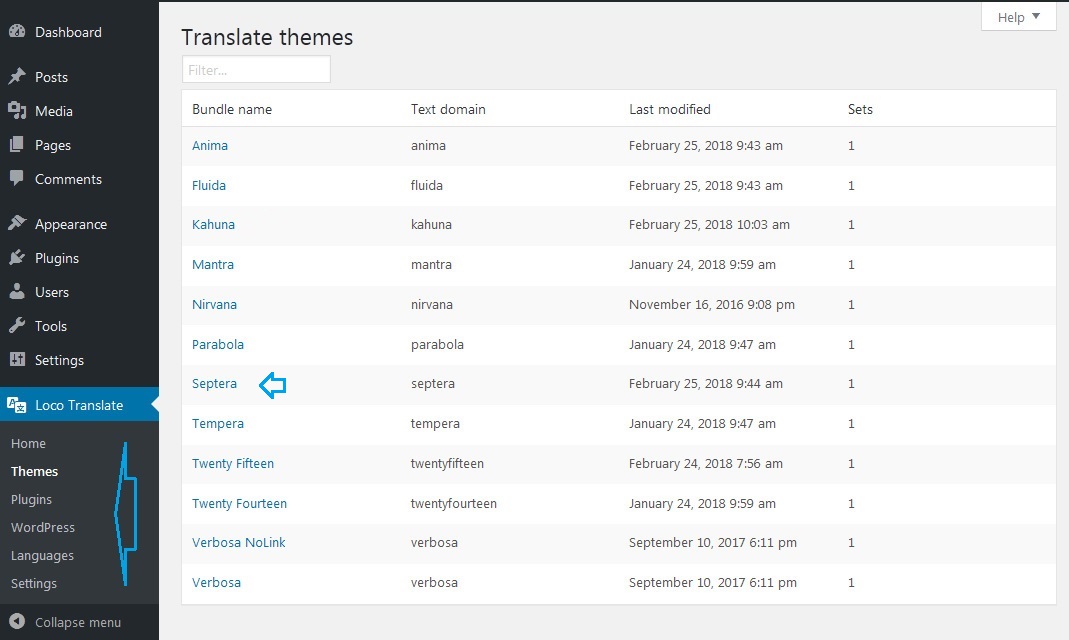Open the Plugins item in main menu
The image size is (1069, 640).
pyautogui.click(x=57, y=258)
